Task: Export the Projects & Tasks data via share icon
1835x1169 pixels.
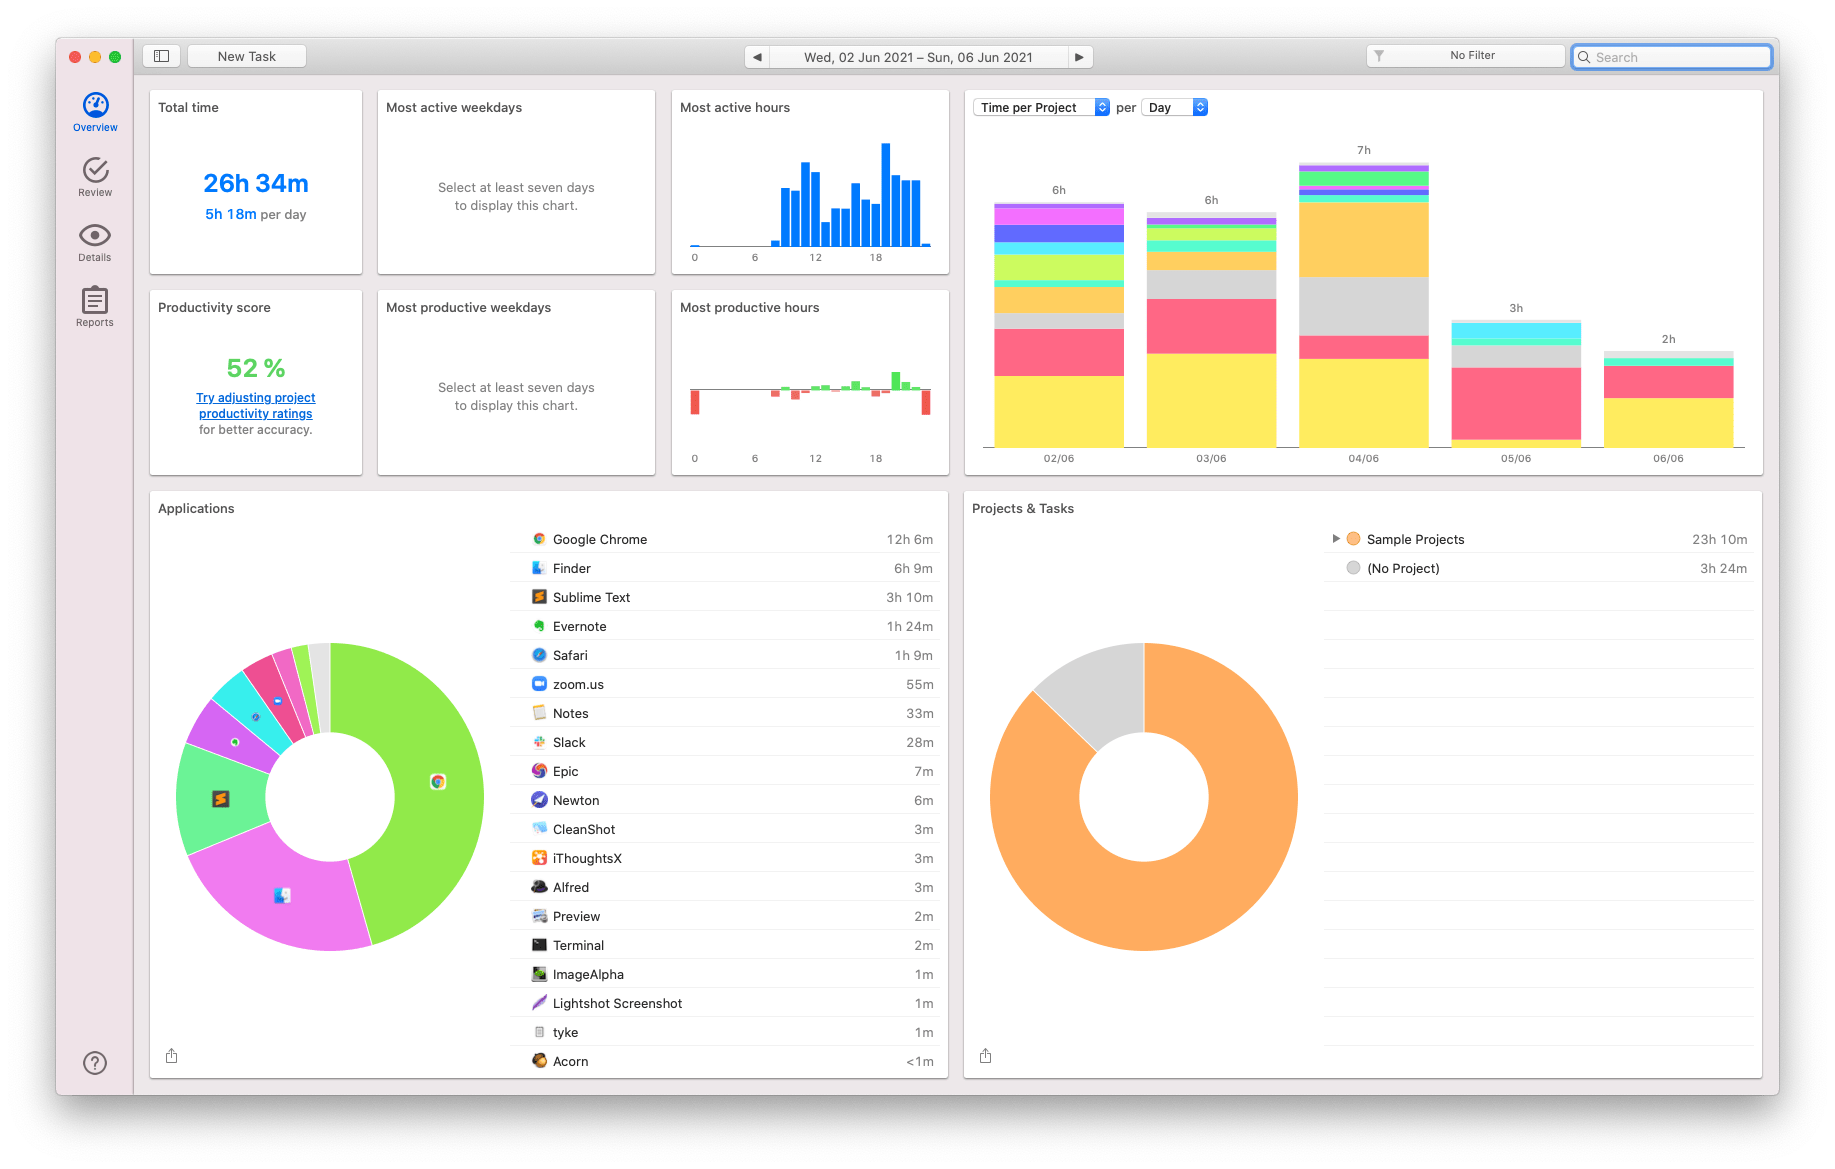Action: click(x=985, y=1055)
